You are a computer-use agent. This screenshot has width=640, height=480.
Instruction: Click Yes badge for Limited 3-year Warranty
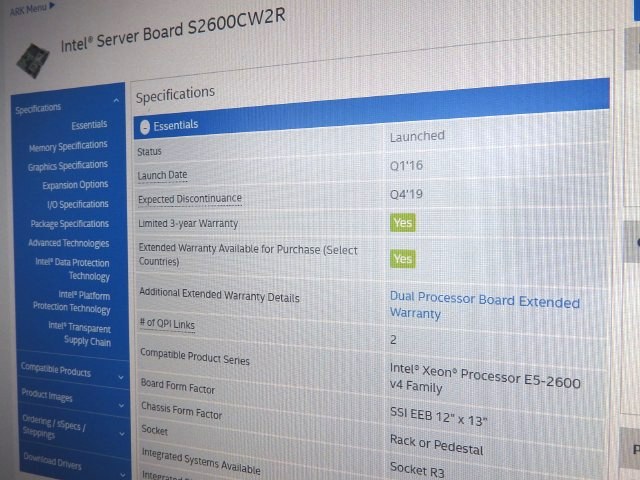click(x=403, y=222)
